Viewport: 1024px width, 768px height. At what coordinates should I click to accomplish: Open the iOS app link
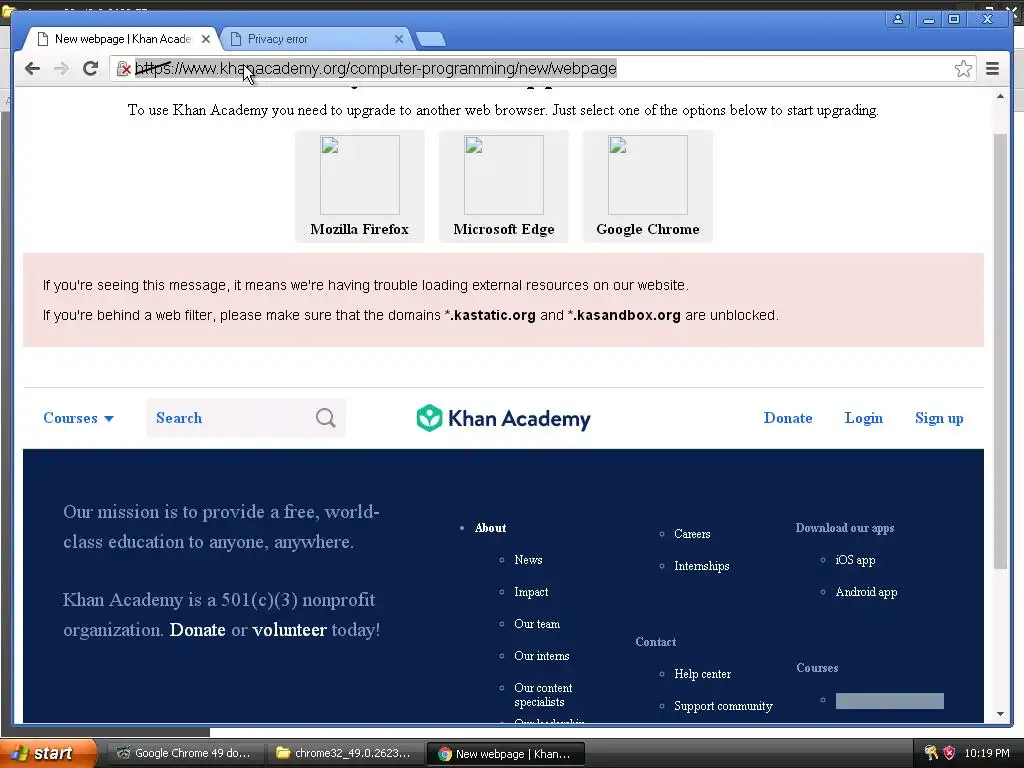click(856, 560)
